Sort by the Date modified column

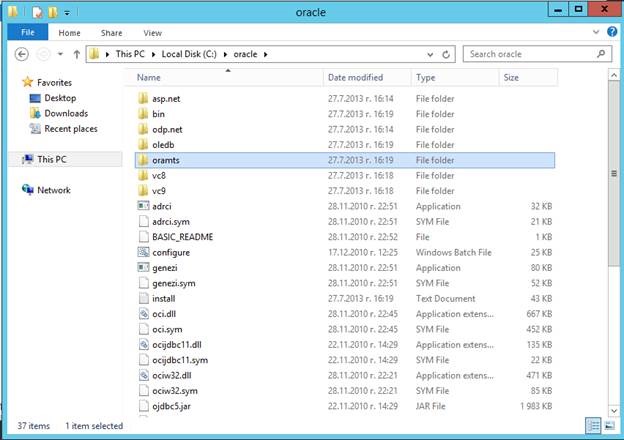(354, 77)
